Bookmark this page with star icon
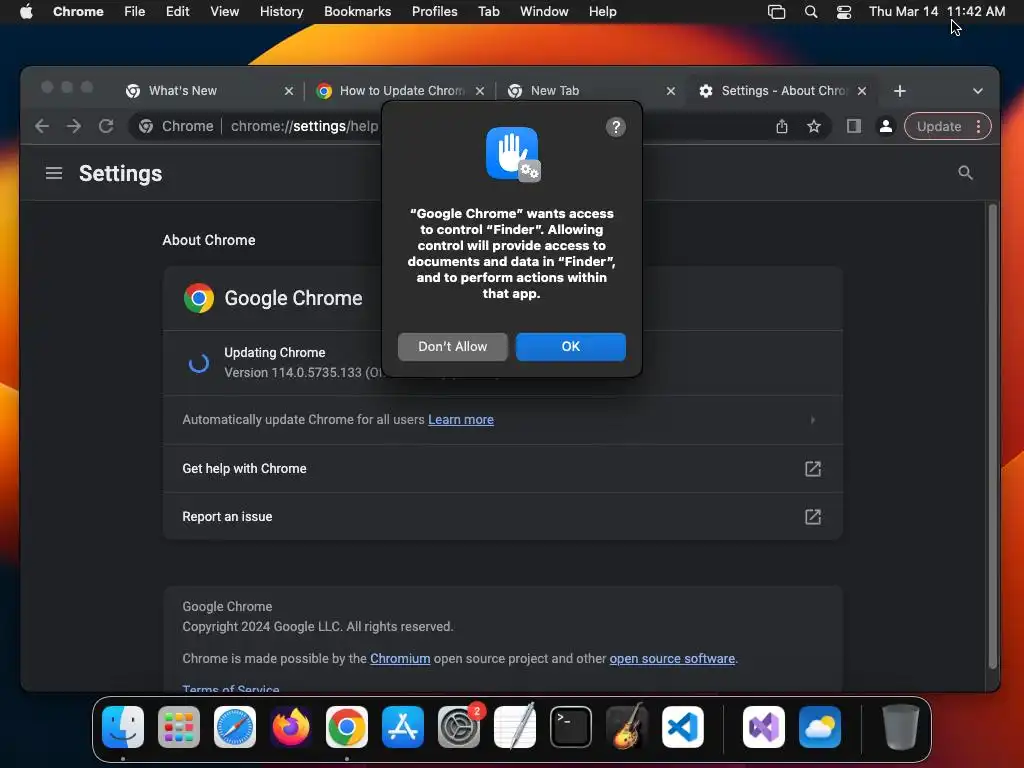 coord(814,126)
